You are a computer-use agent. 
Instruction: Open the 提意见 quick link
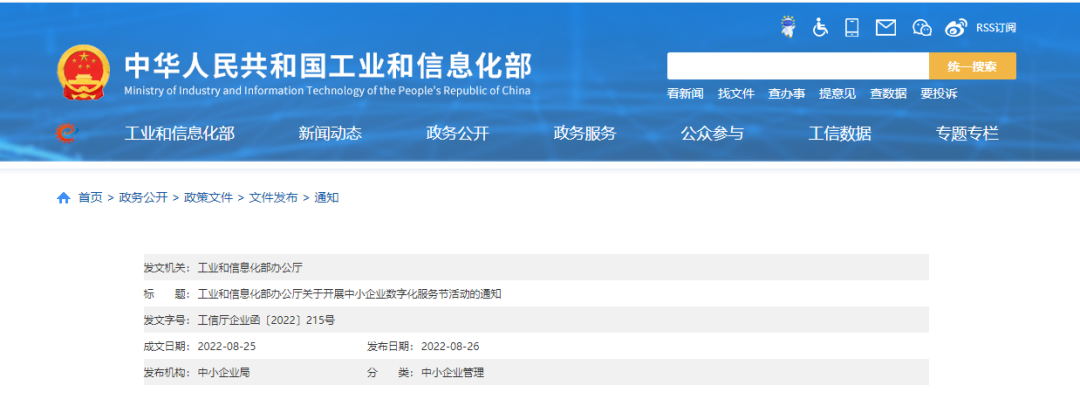tap(838, 94)
